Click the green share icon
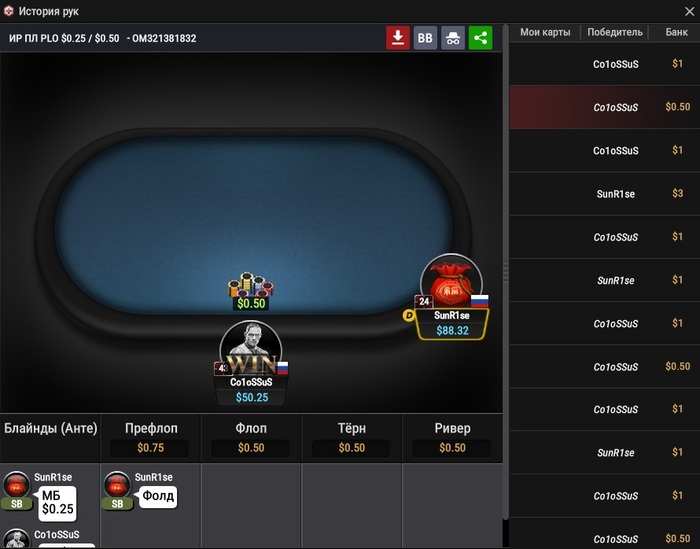This screenshot has width=700, height=549. [x=480, y=38]
